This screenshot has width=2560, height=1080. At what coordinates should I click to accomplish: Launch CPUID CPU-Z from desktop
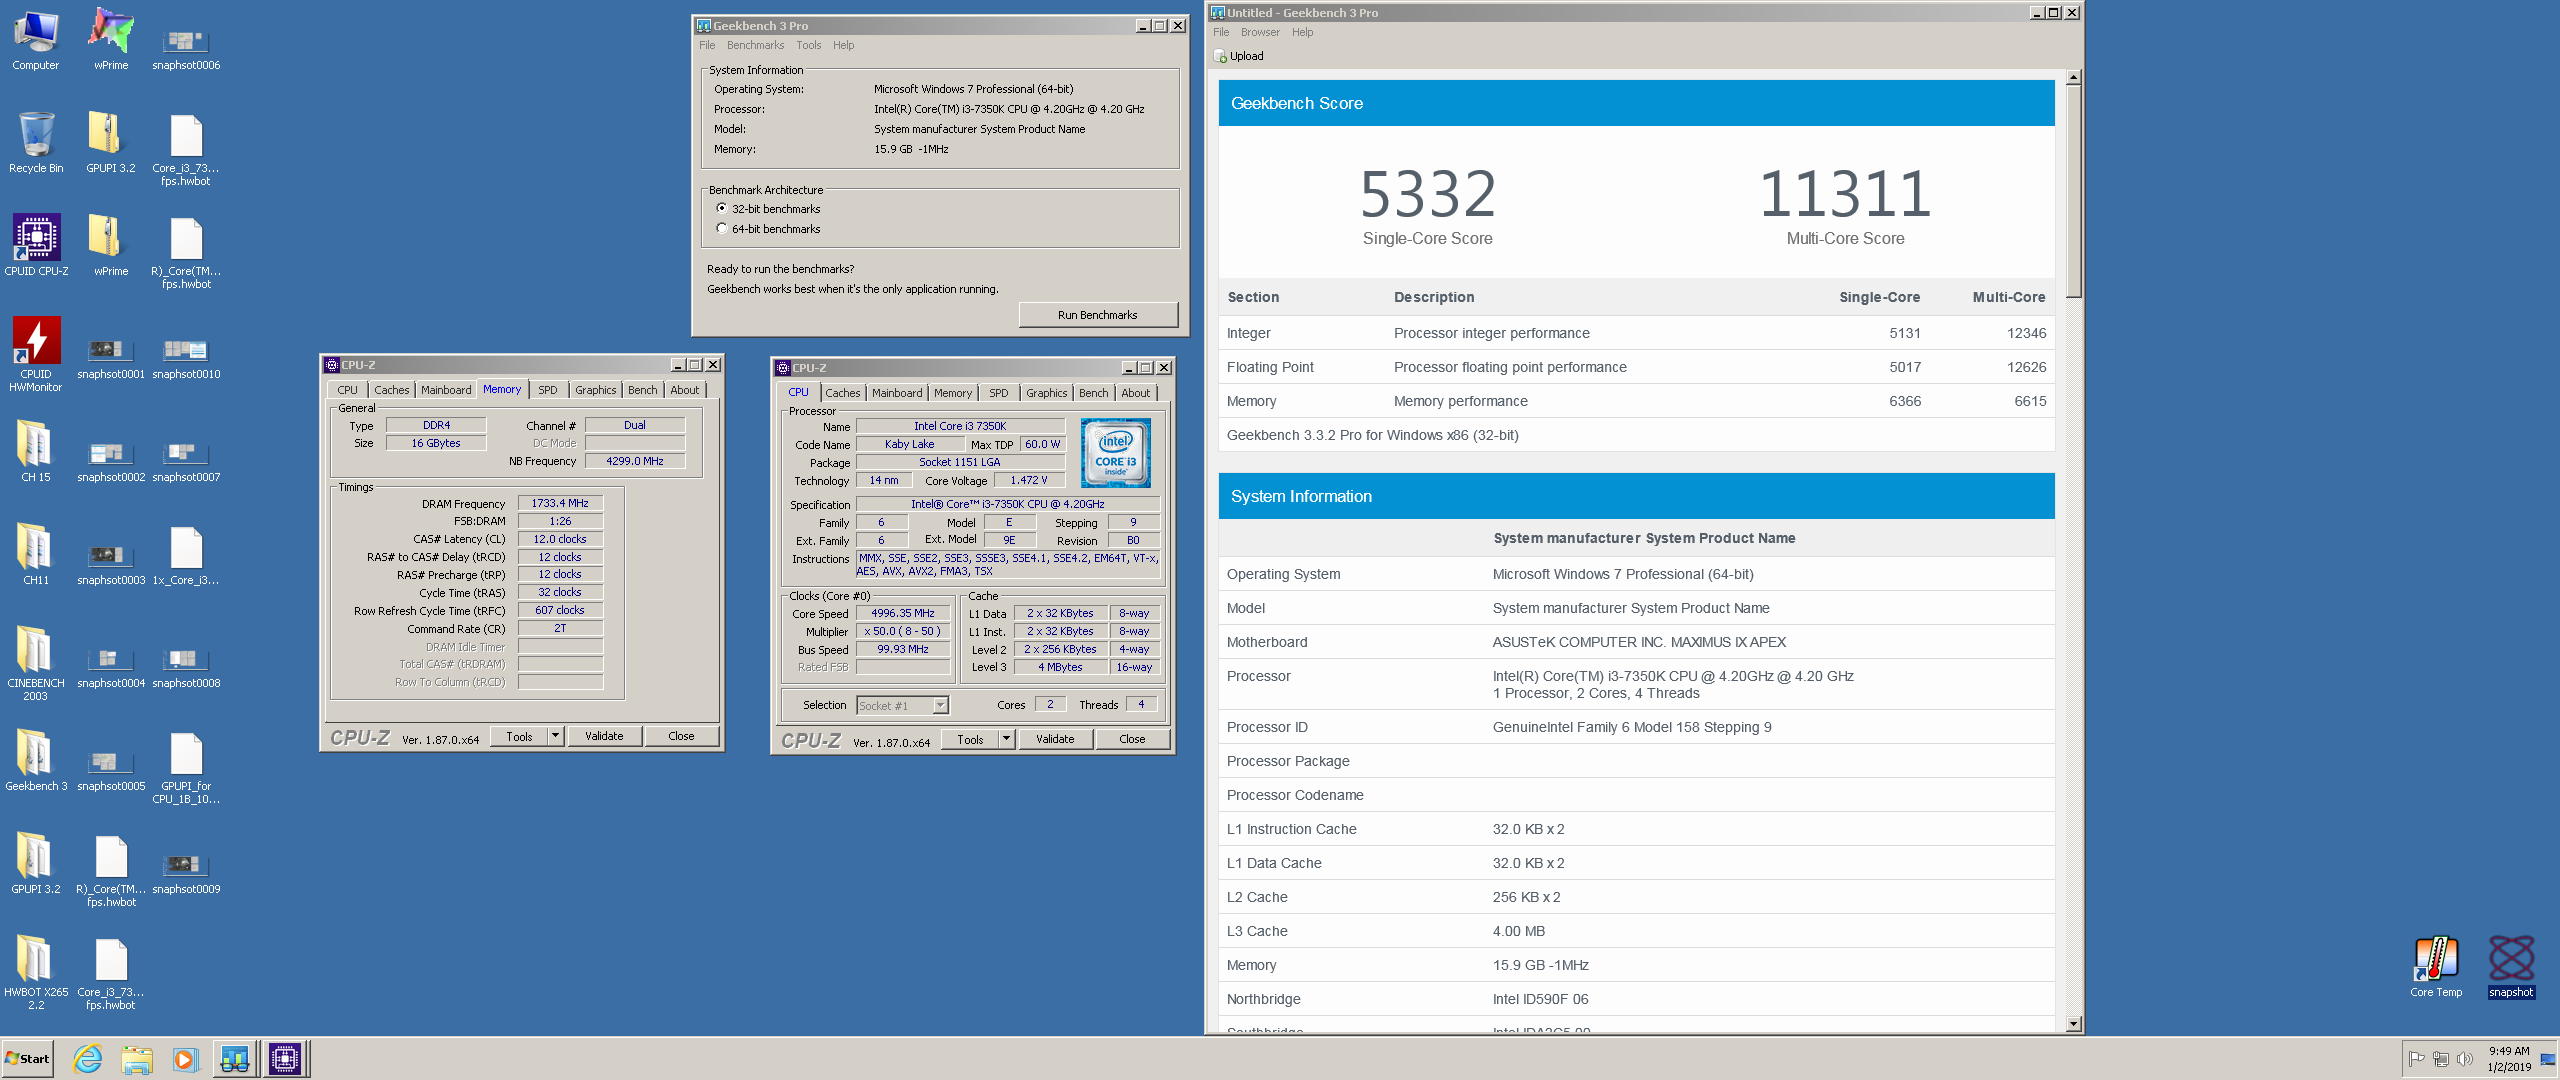click(x=36, y=246)
